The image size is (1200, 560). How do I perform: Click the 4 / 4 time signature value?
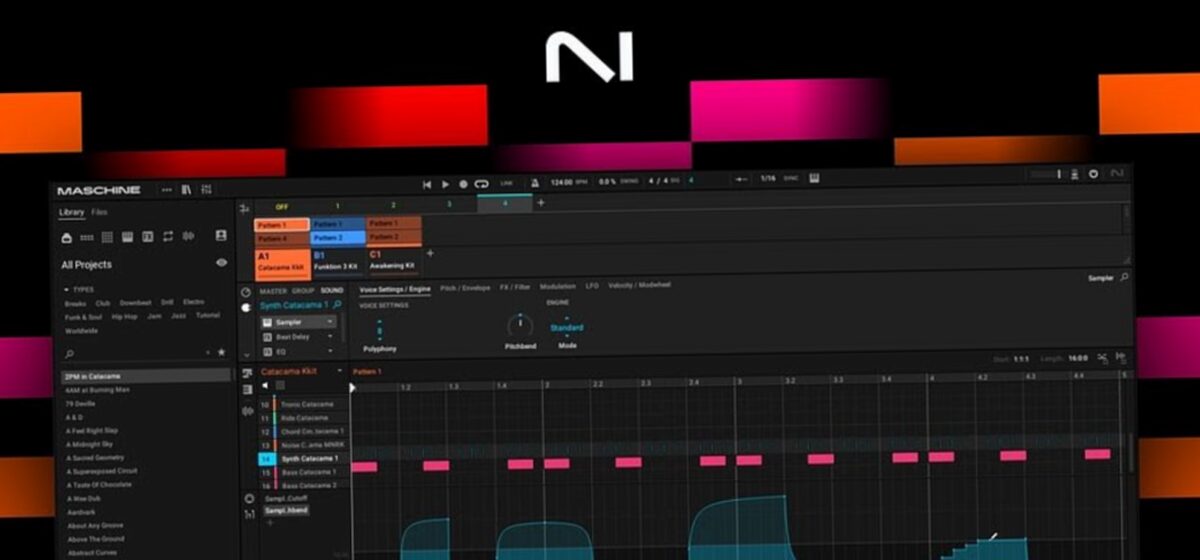[657, 181]
